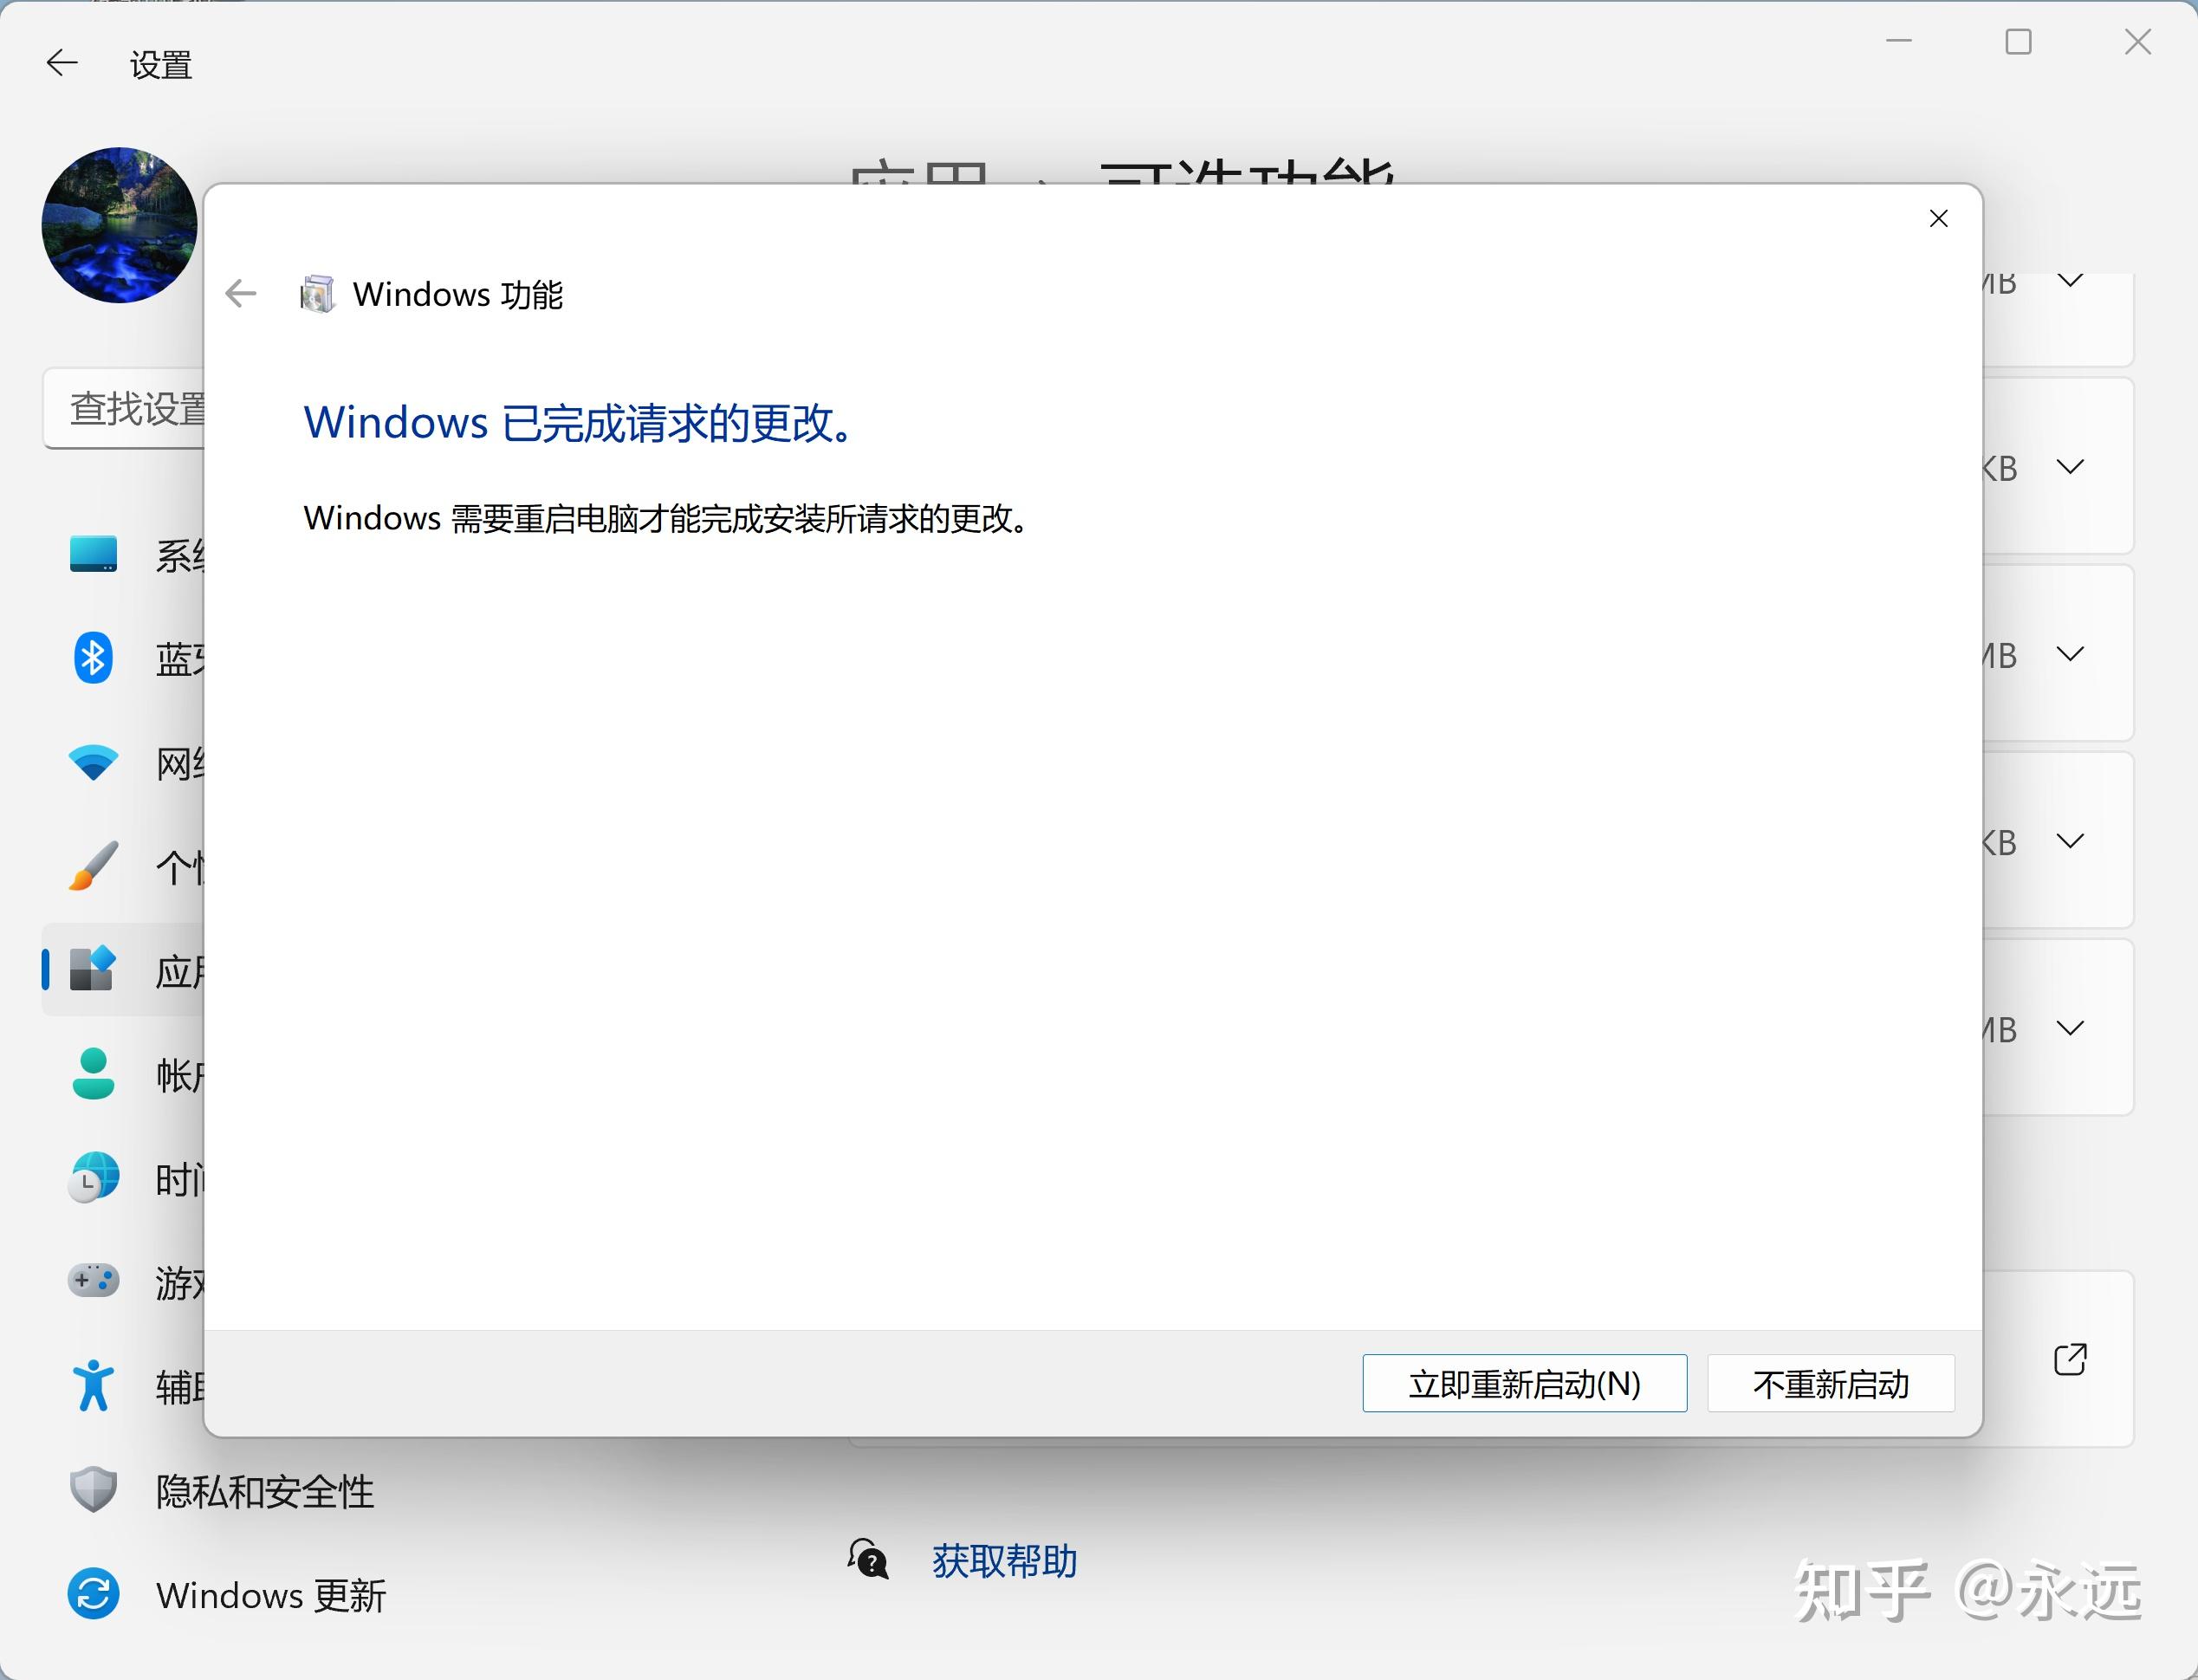Open the 系统 (System) settings icon

tap(92, 554)
